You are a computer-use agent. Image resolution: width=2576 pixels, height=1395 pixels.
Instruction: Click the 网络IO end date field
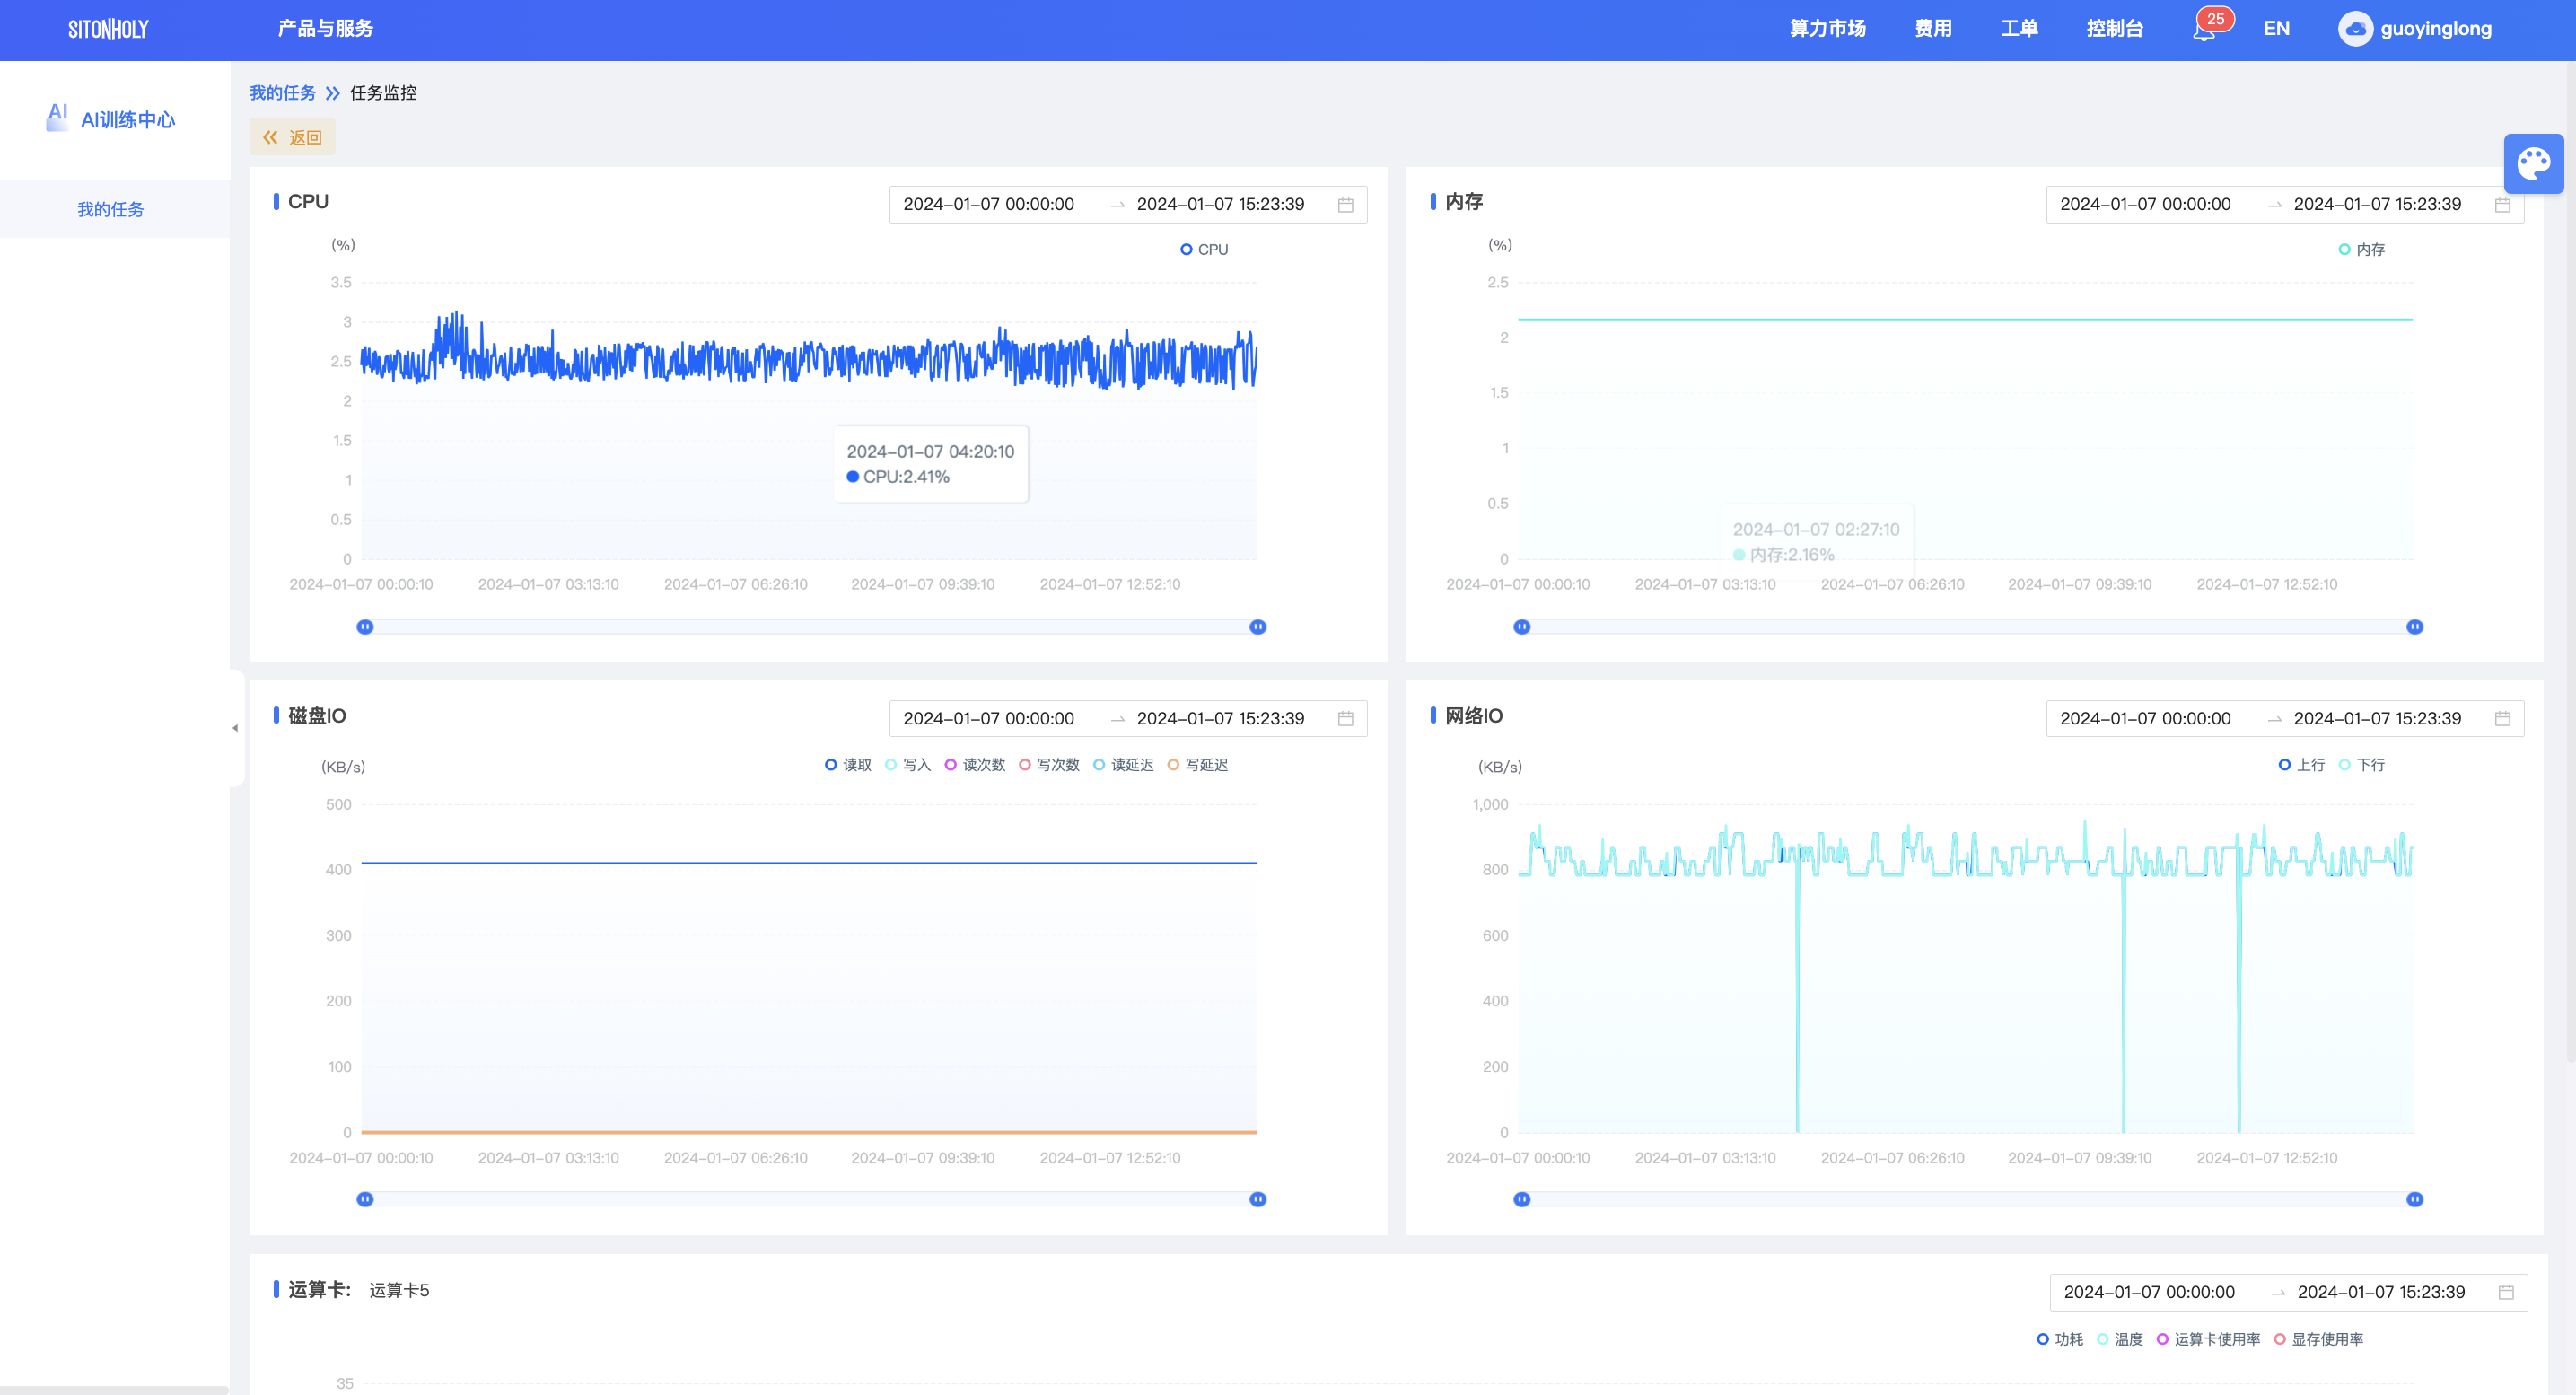2377,719
